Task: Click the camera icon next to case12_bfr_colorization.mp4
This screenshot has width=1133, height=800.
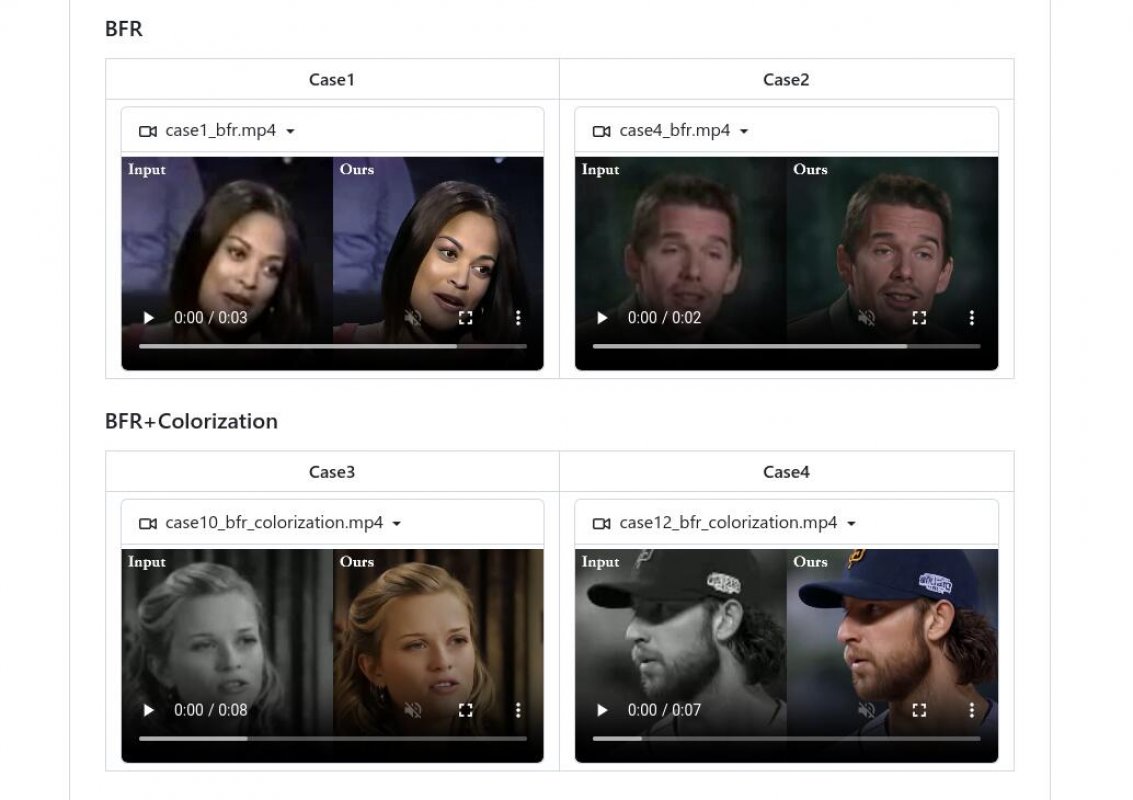Action: tap(602, 522)
